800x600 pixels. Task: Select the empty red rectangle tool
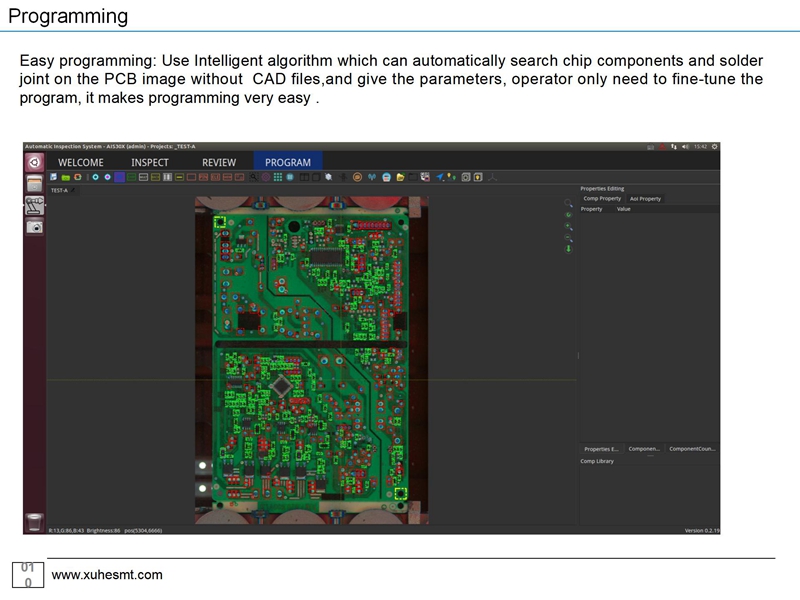[191, 177]
